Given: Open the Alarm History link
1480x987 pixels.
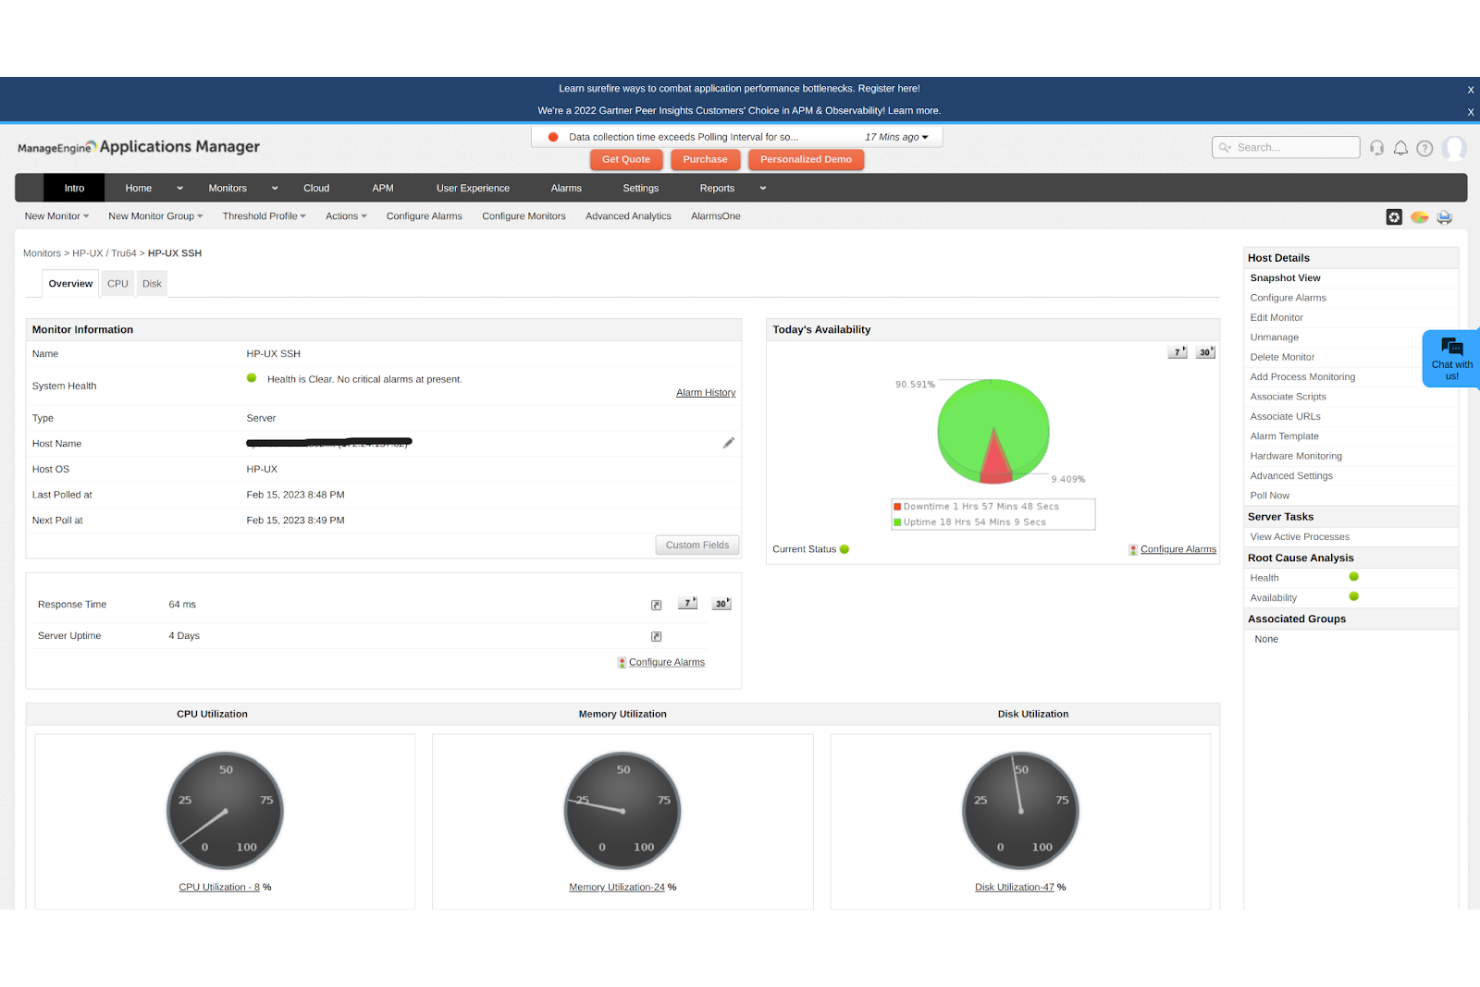Looking at the screenshot, I should pyautogui.click(x=705, y=392).
